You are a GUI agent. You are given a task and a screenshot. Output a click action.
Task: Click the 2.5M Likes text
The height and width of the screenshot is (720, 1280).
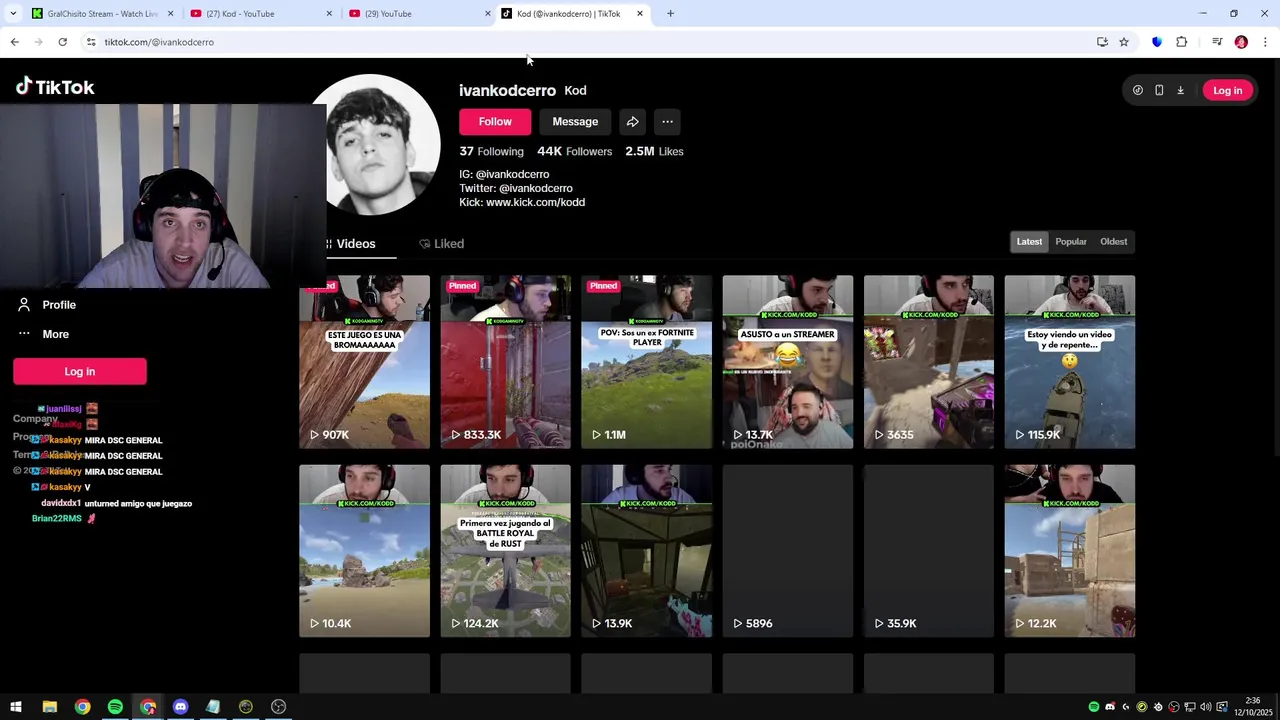click(x=654, y=152)
